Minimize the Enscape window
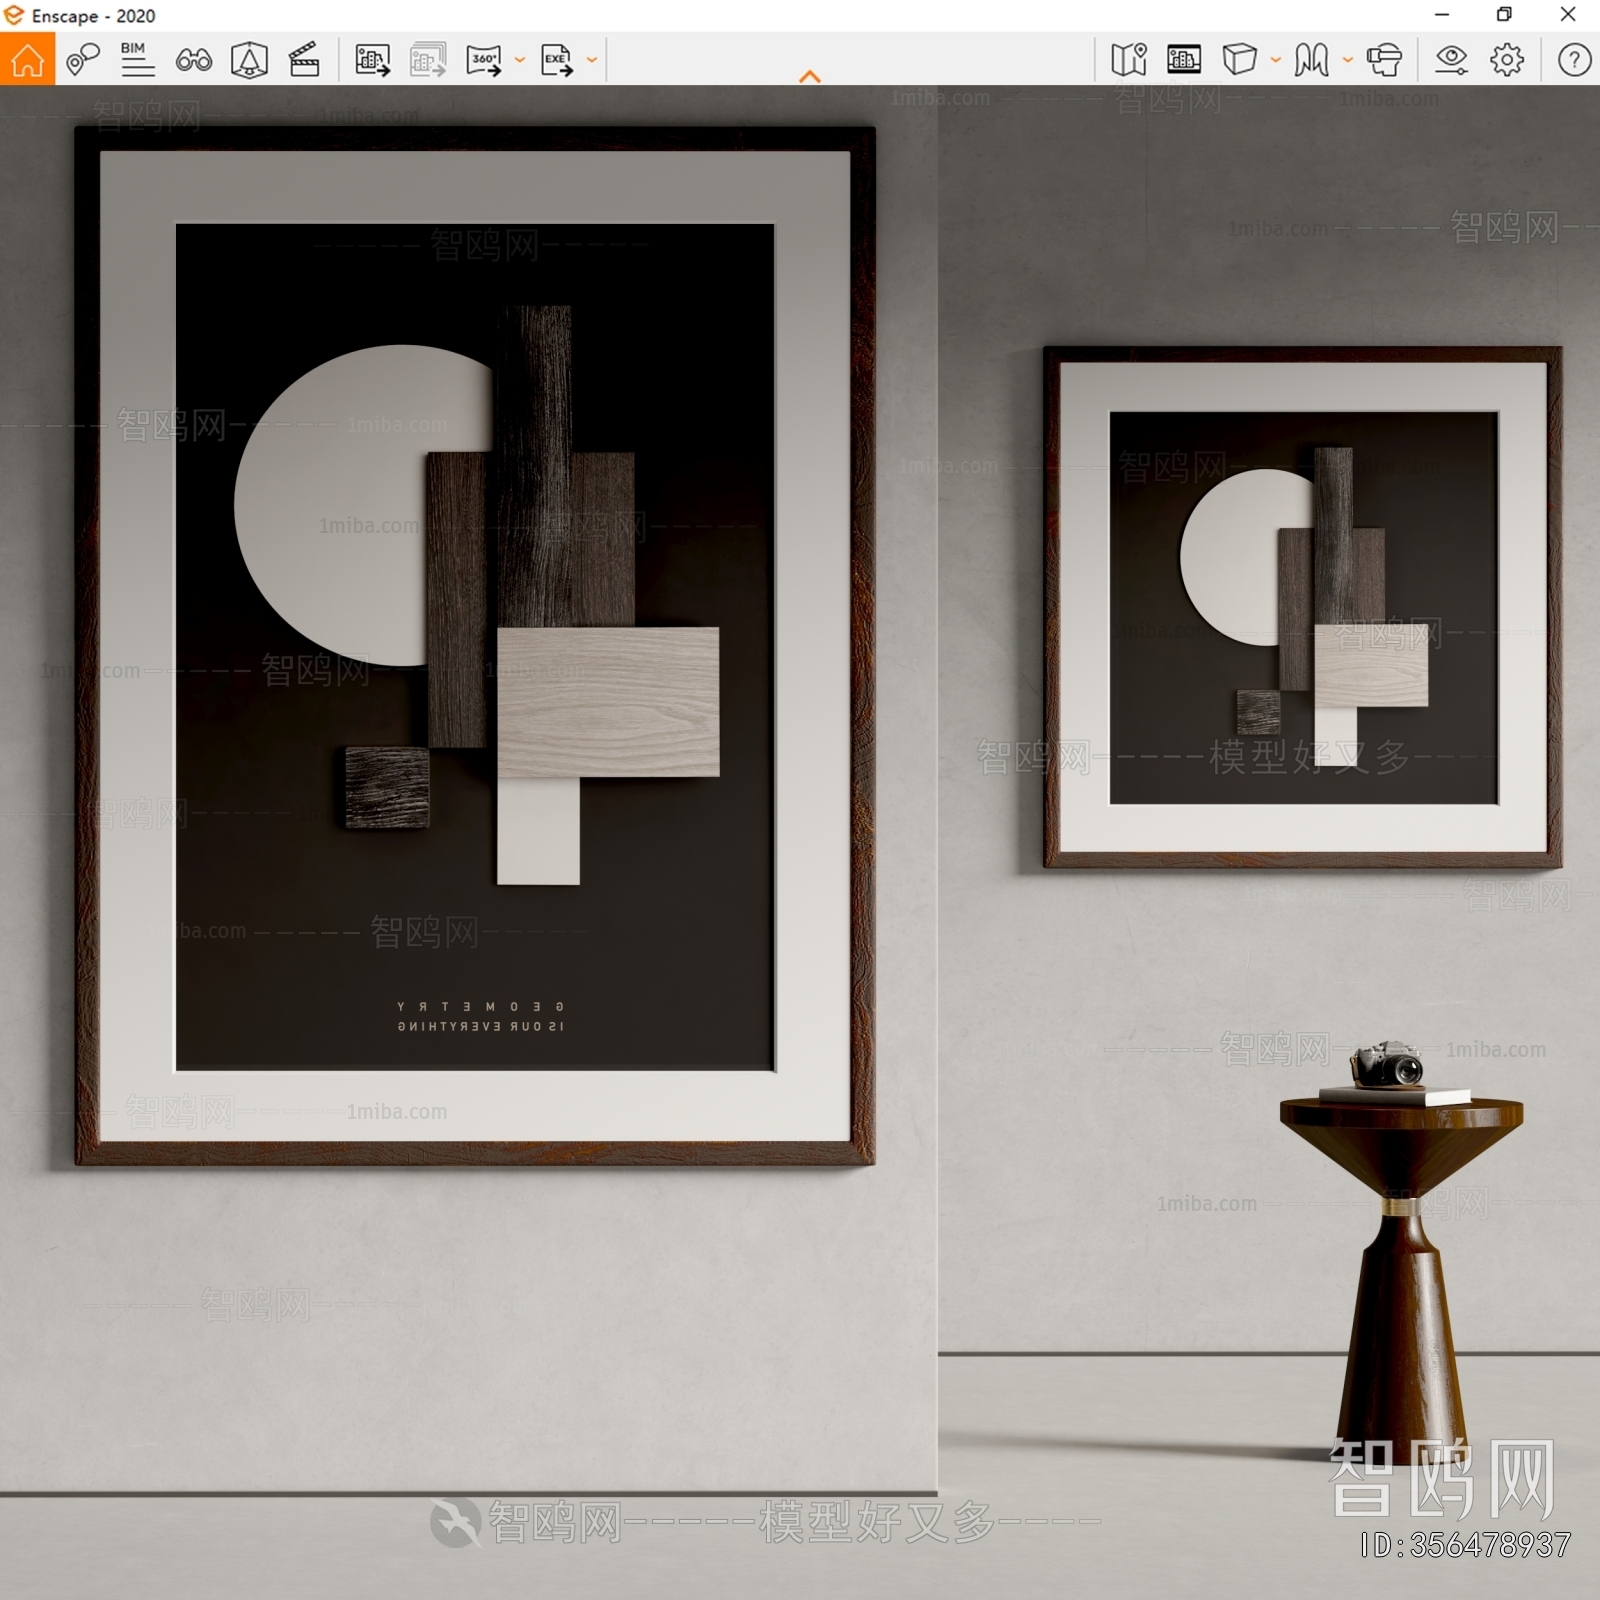1600x1600 pixels. point(1442,15)
